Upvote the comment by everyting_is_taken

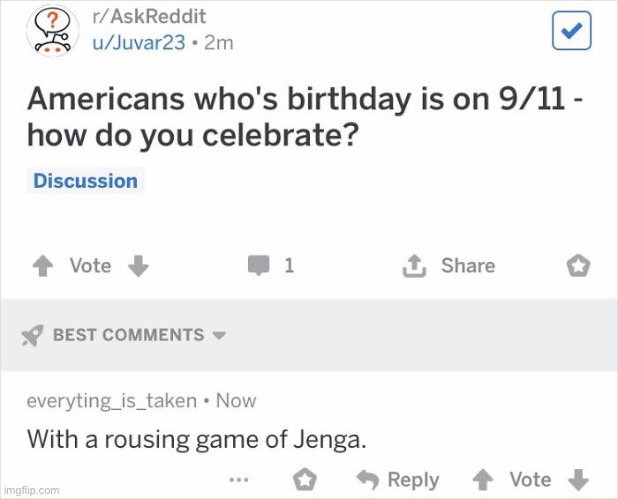click(483, 480)
